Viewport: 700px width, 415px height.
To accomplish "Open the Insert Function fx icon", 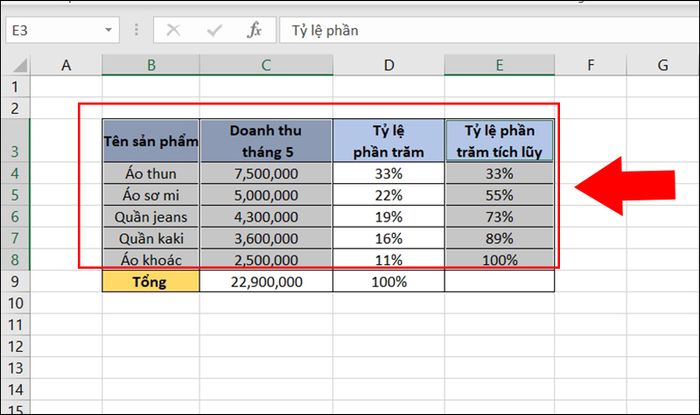I will (254, 30).
